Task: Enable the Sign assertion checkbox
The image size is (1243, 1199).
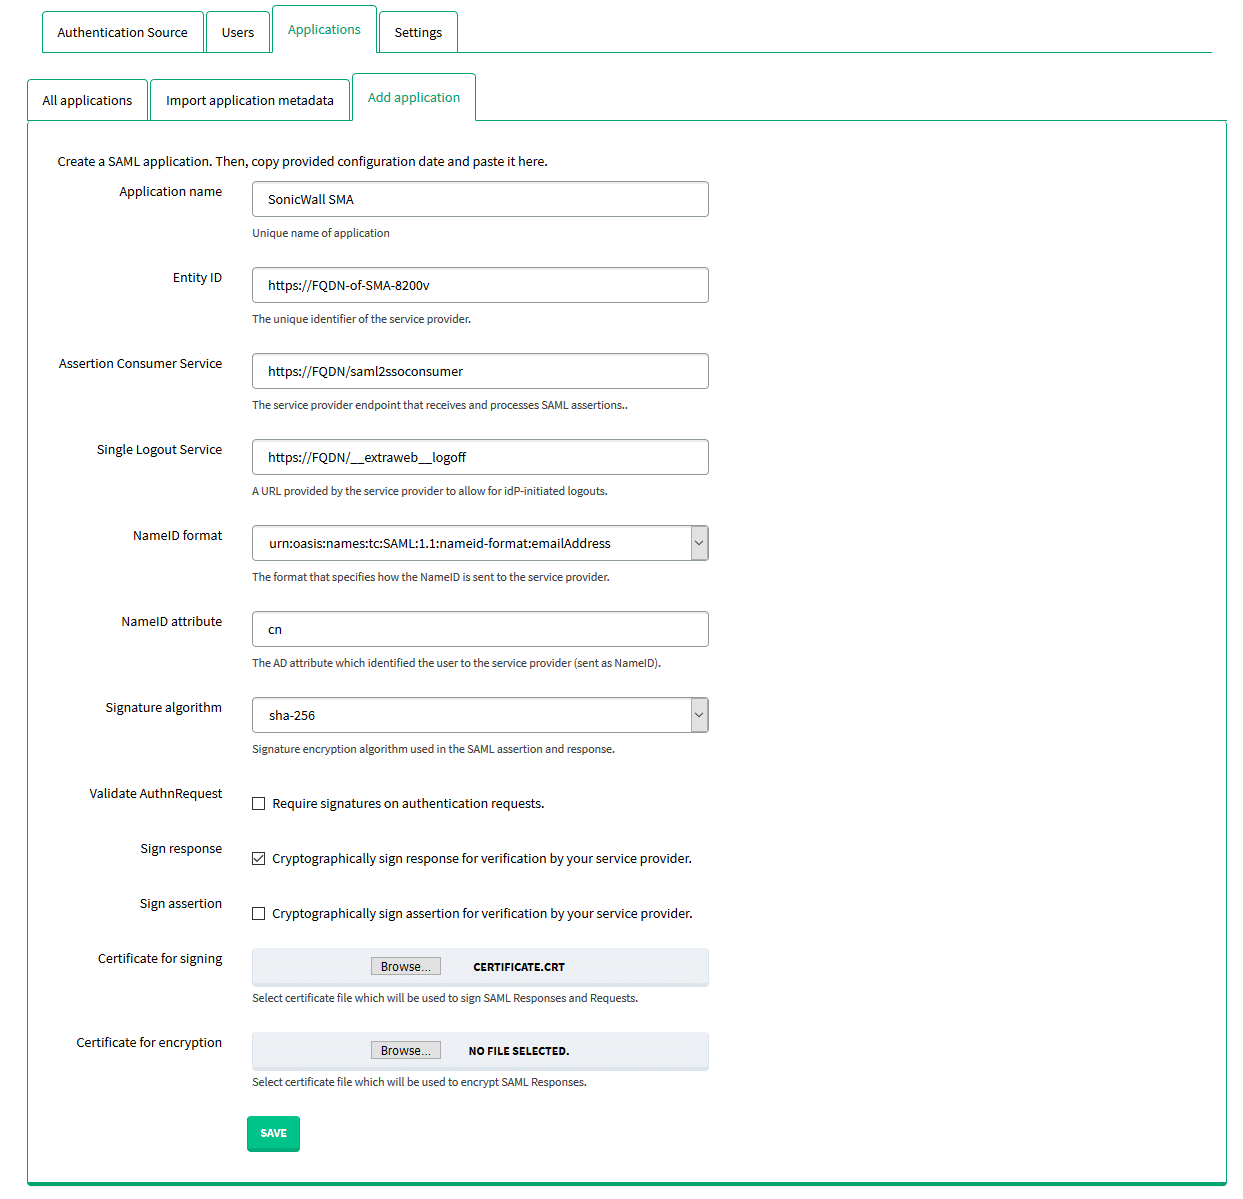Action: point(259,914)
